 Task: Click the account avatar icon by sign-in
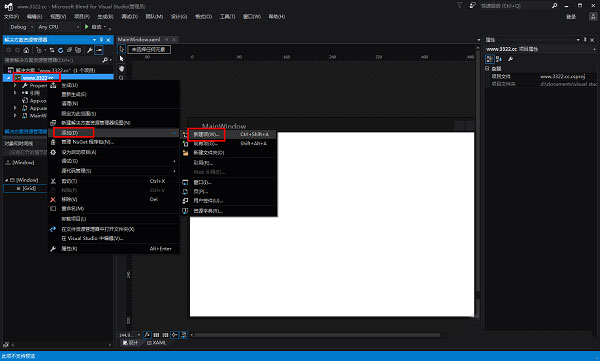(593, 16)
